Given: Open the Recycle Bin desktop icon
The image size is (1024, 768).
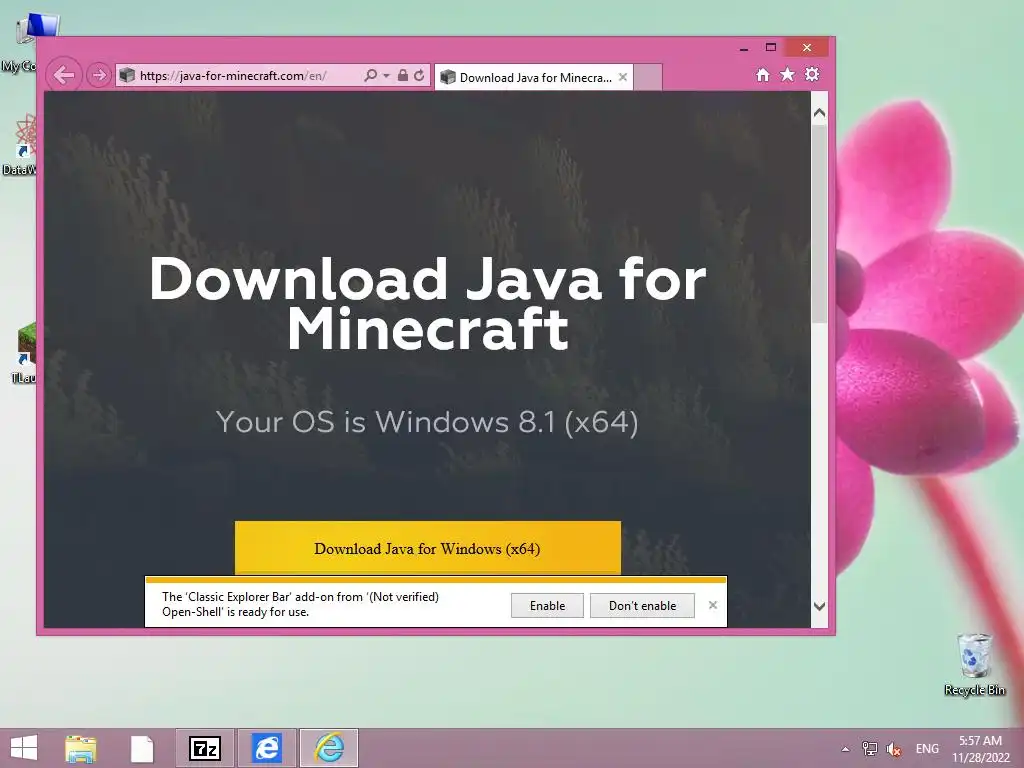Looking at the screenshot, I should 974,664.
